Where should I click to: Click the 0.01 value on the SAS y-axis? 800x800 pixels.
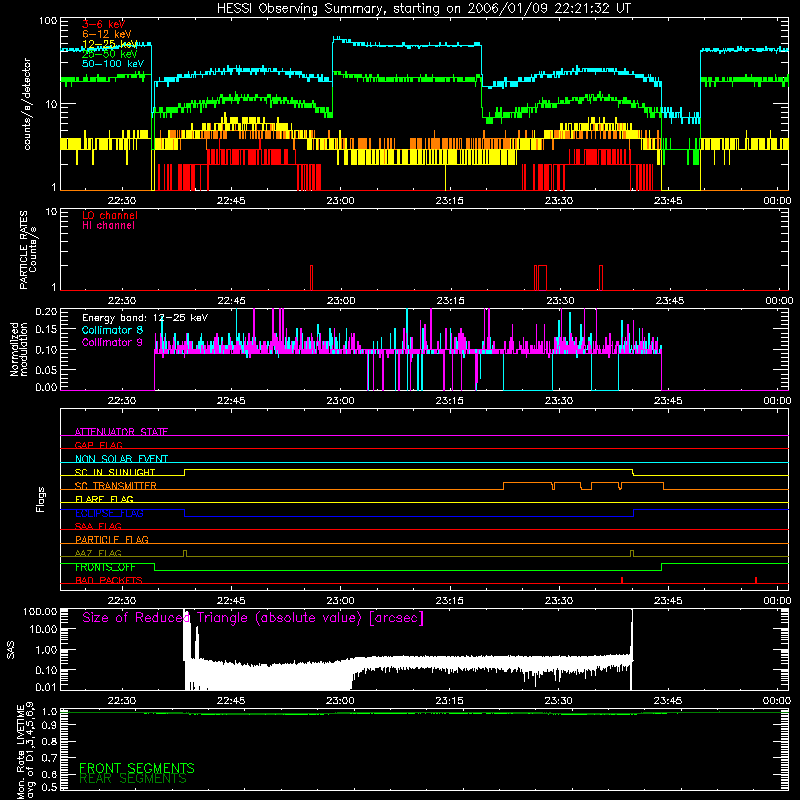click(46, 687)
